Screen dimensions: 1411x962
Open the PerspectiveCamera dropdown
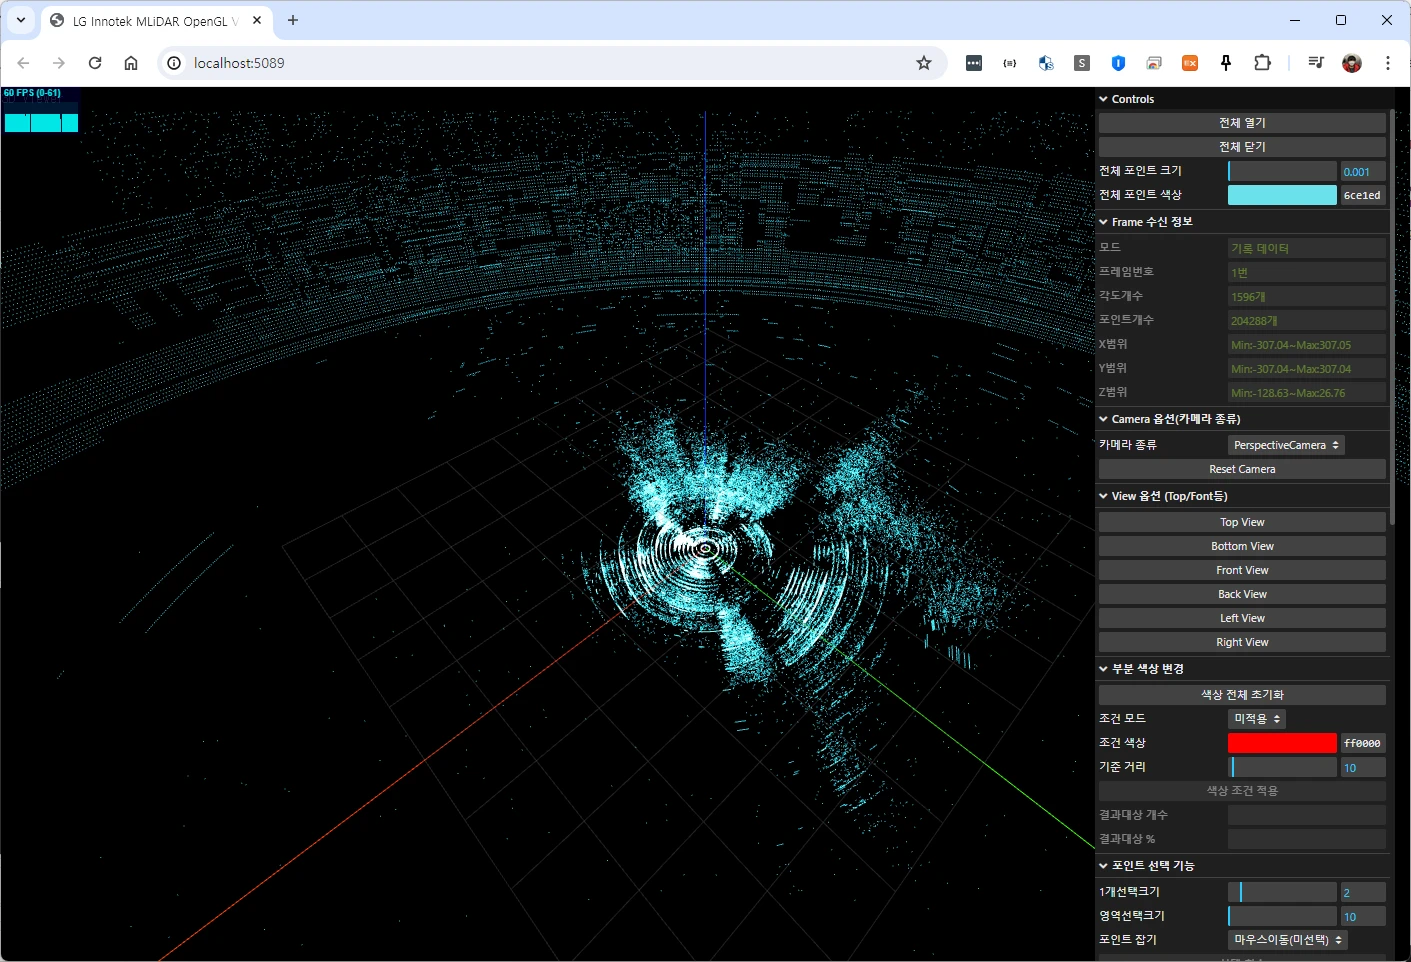tap(1286, 445)
